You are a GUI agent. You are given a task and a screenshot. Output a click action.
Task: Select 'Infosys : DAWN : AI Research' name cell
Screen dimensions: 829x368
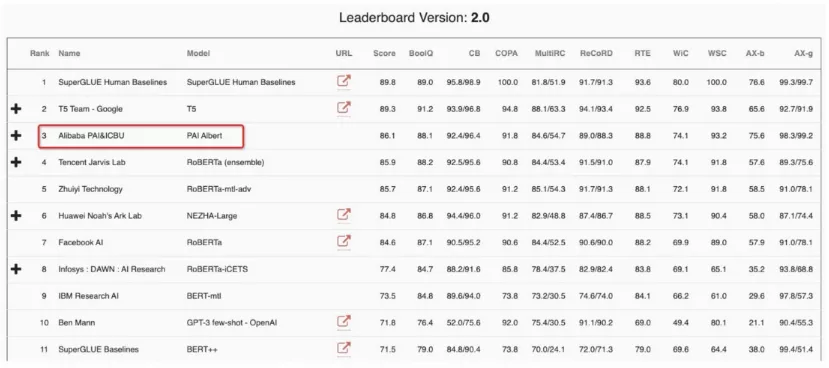click(112, 269)
